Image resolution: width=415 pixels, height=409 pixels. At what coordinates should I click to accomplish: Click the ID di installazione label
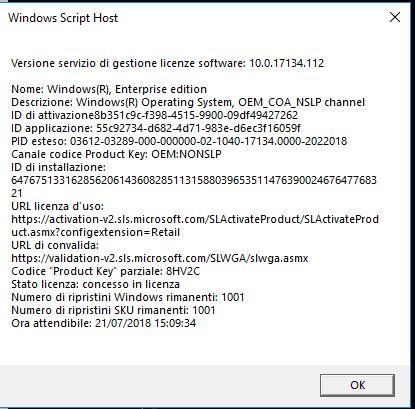pyautogui.click(x=58, y=167)
